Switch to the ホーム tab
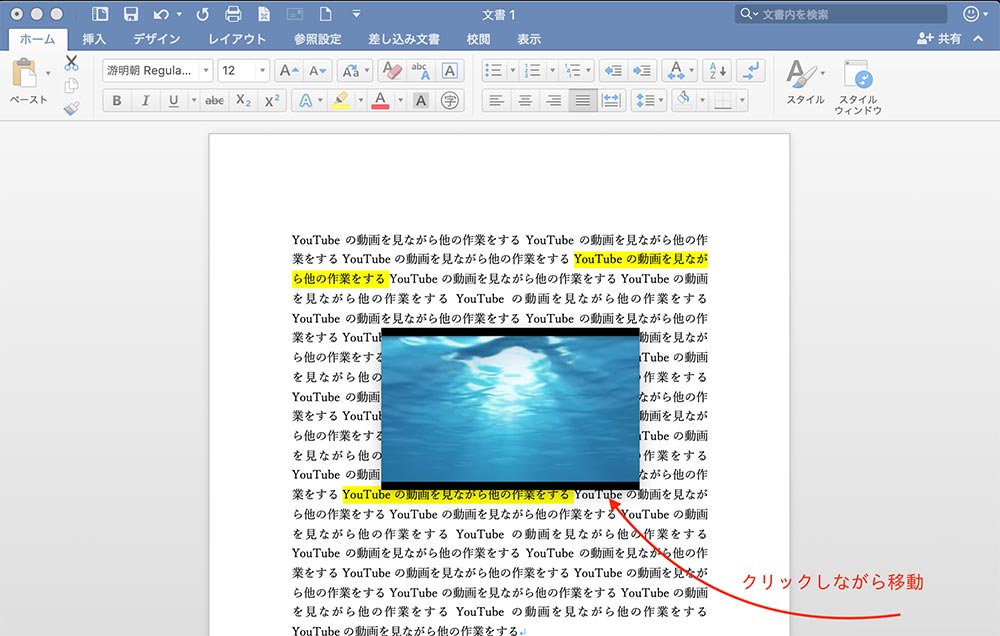 [38, 39]
